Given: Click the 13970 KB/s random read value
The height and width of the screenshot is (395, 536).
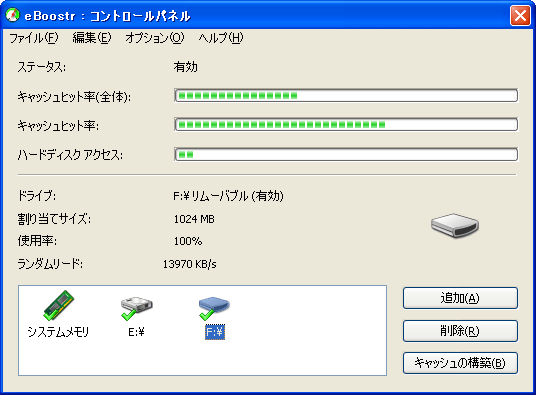Looking at the screenshot, I should (189, 264).
